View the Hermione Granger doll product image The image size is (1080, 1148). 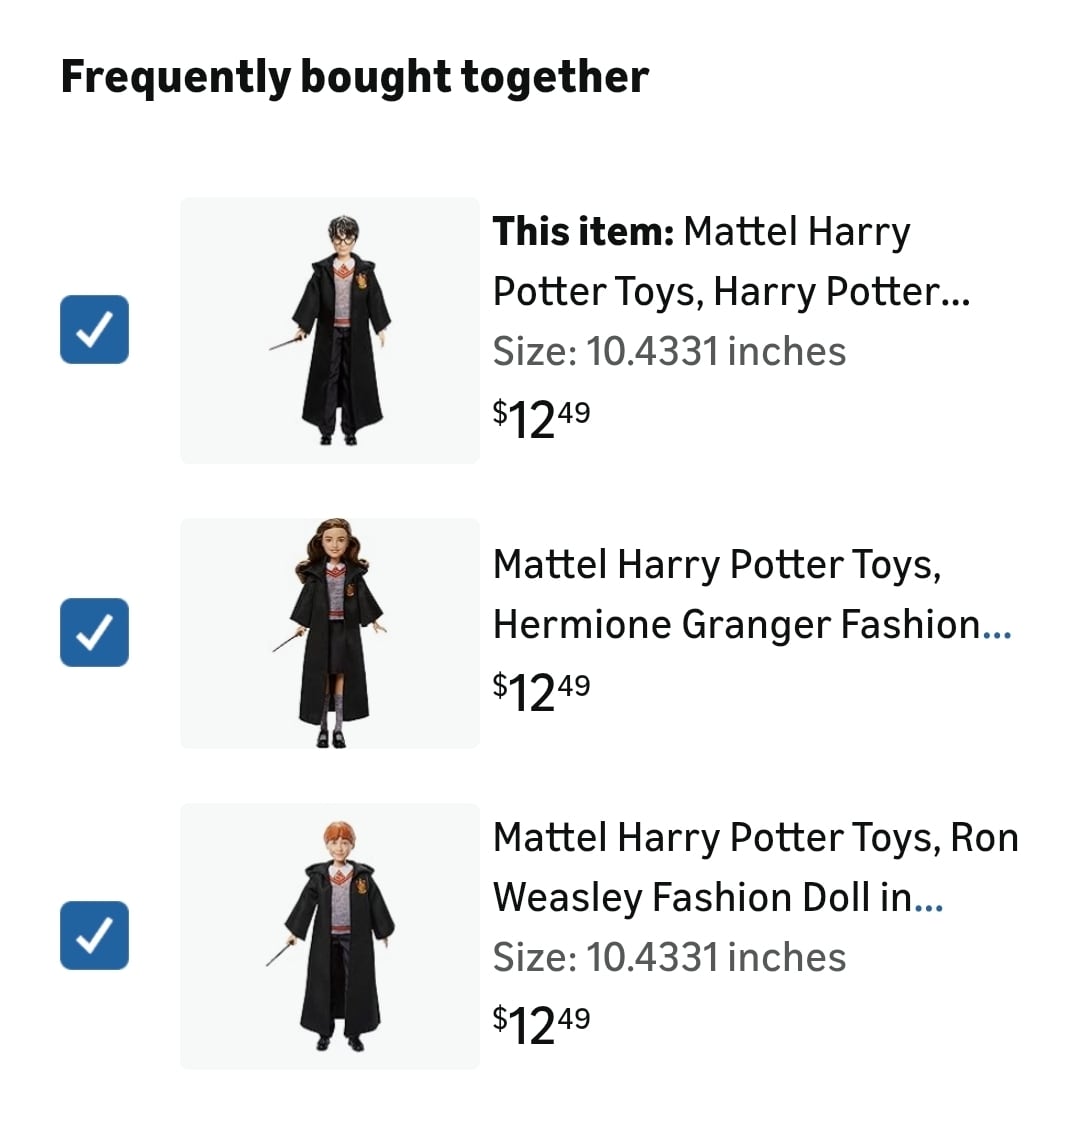click(x=330, y=633)
